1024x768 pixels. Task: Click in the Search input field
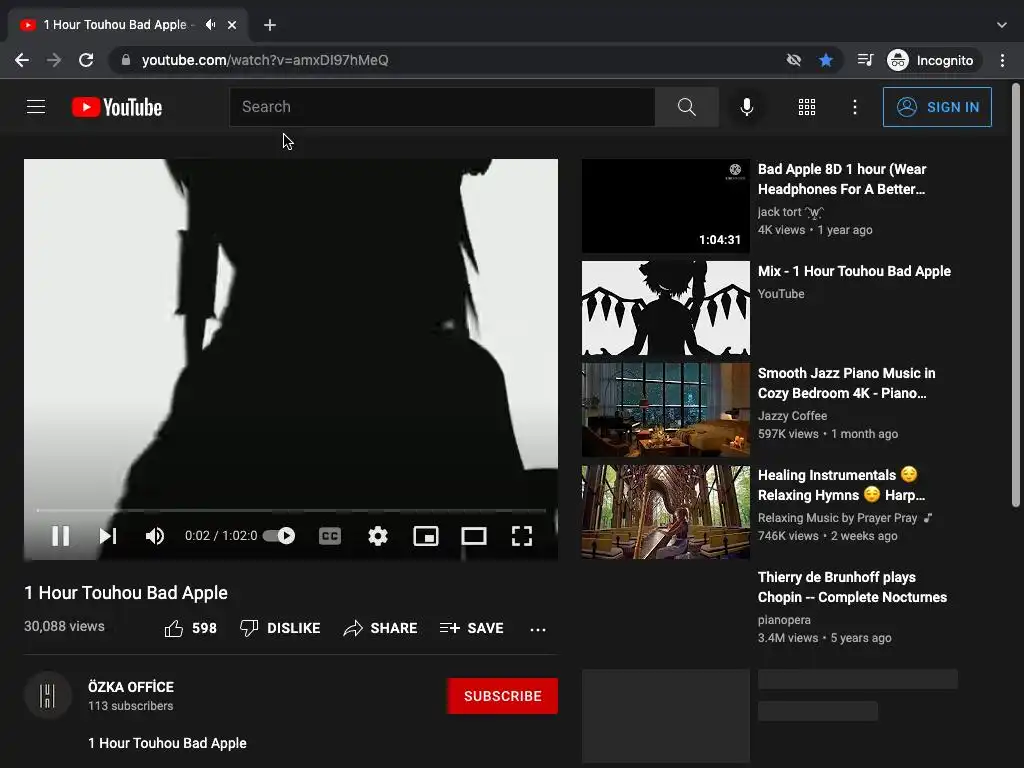pyautogui.click(x=442, y=106)
